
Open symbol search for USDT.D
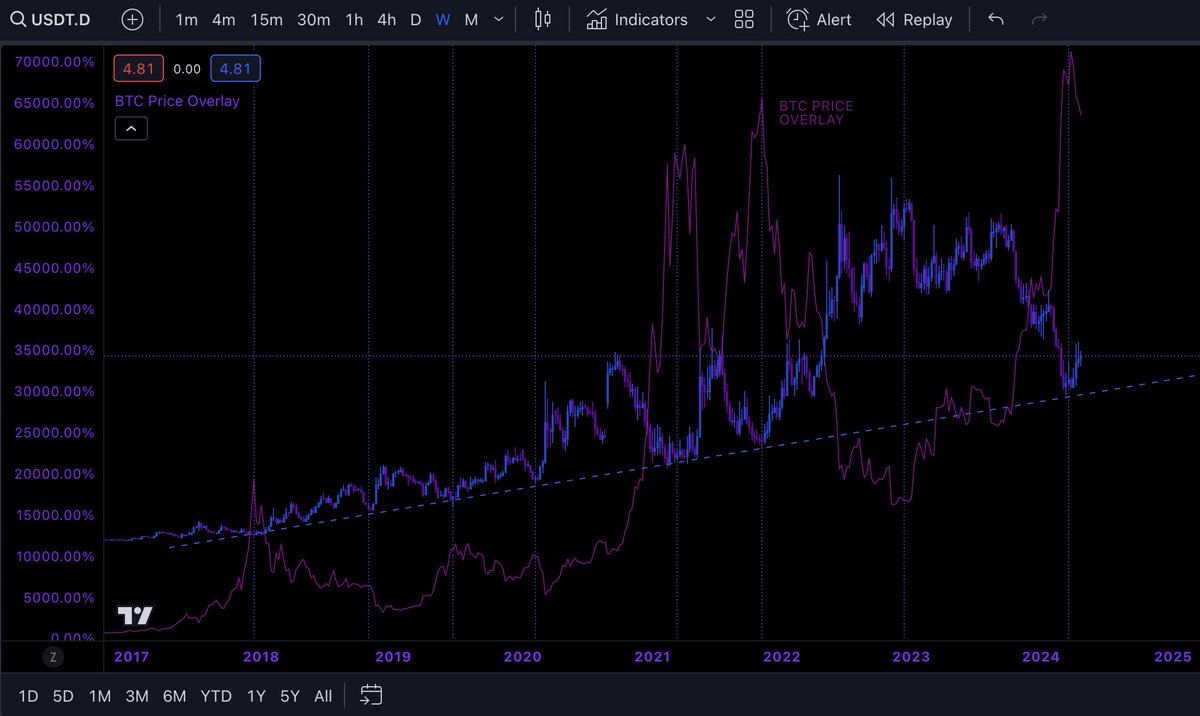coord(50,19)
